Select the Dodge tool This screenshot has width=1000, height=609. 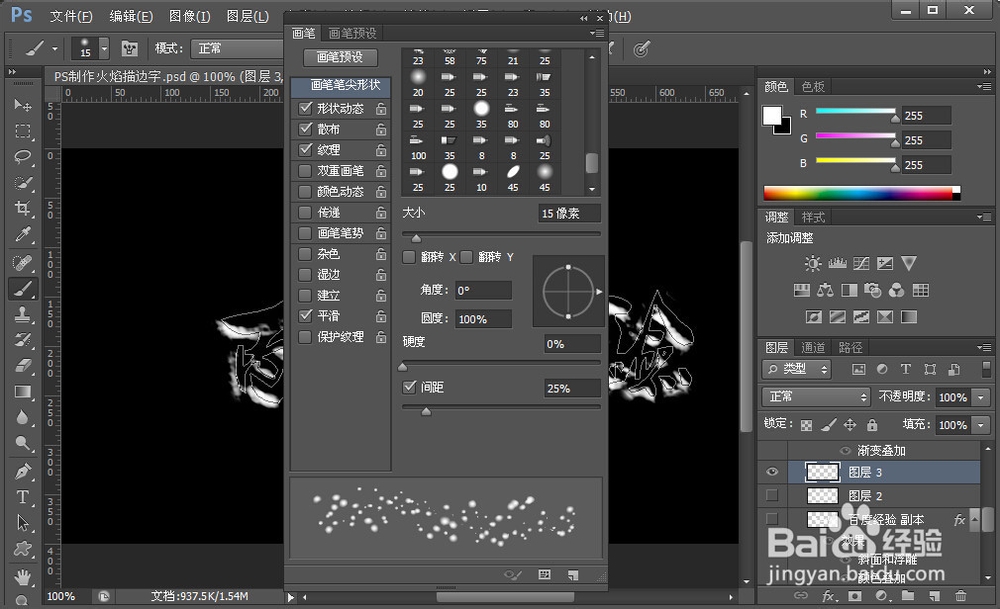(23, 444)
